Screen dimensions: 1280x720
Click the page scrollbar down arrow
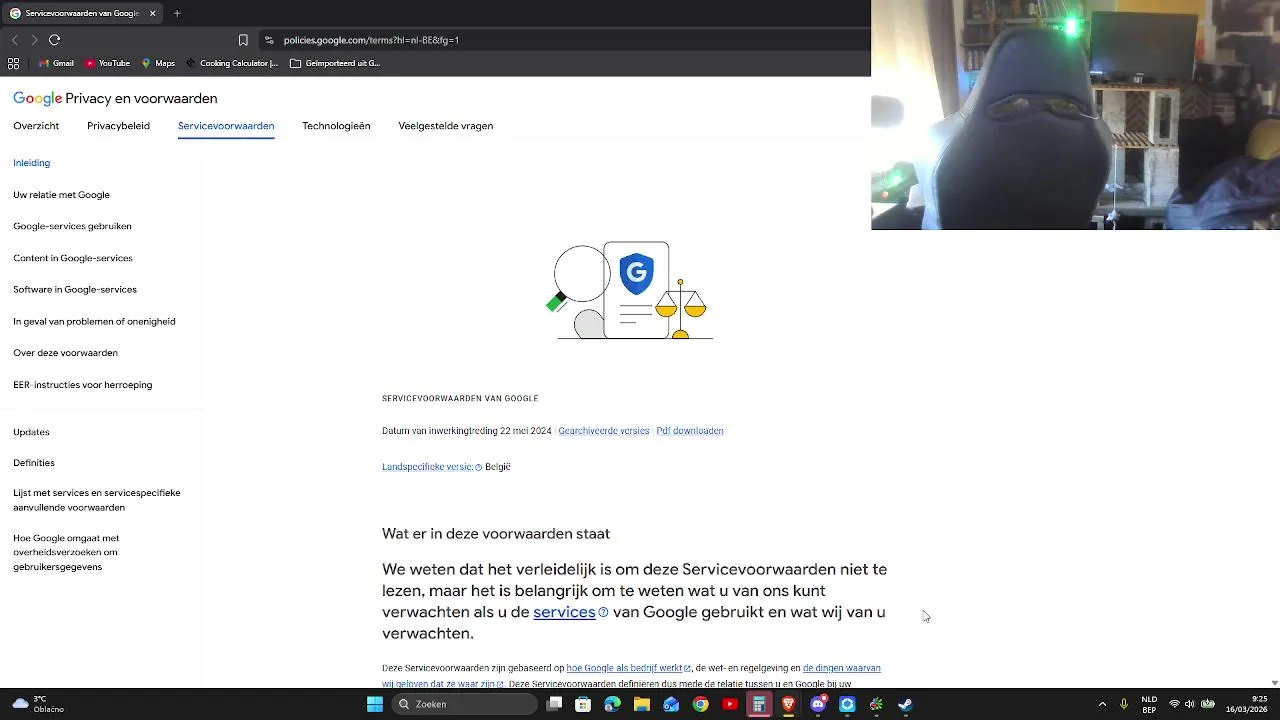[1274, 683]
